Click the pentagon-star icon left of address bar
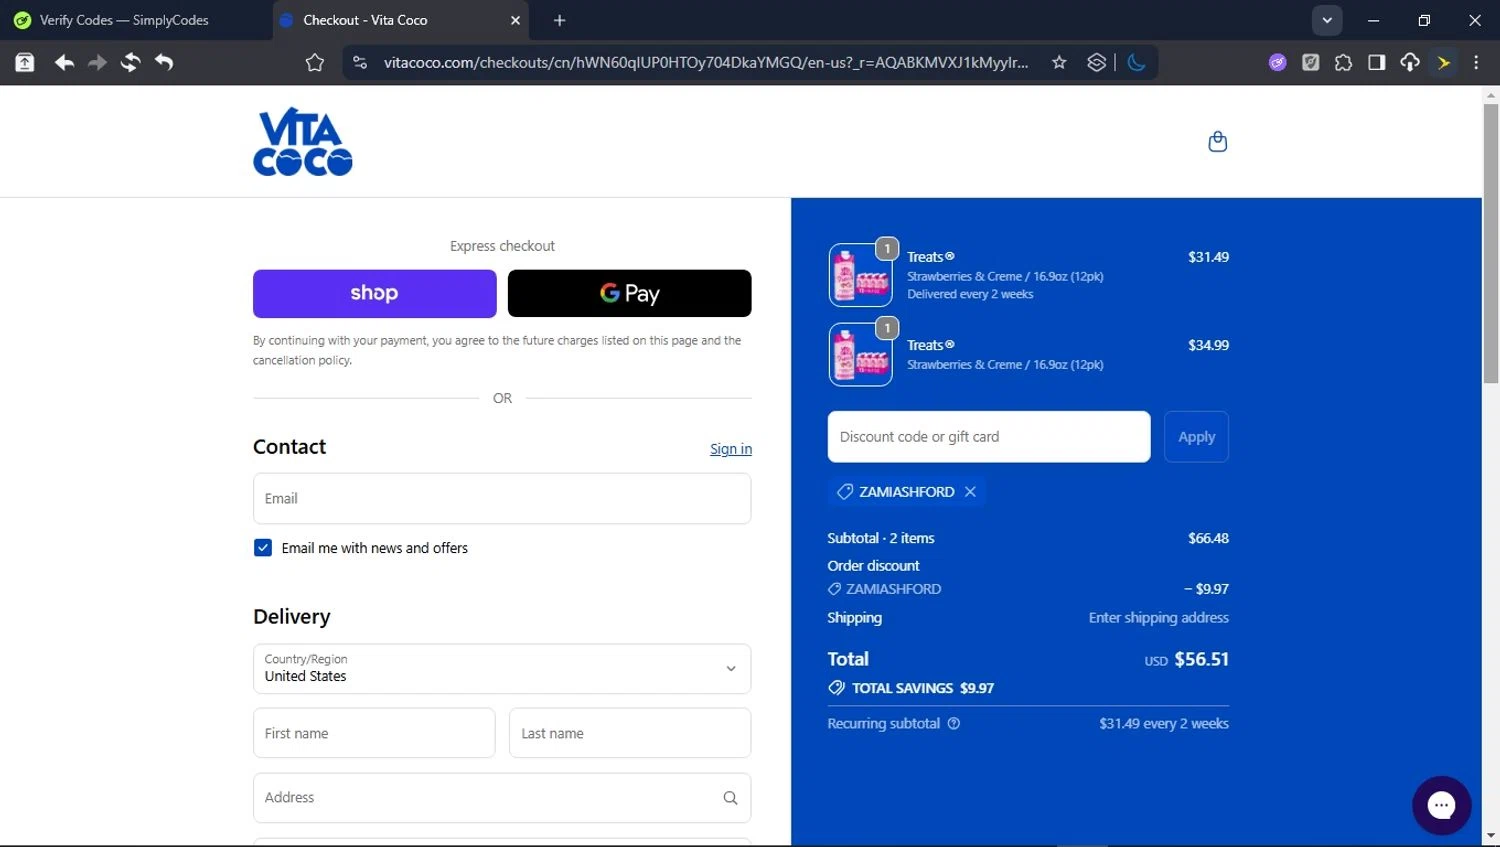This screenshot has width=1500, height=847. (315, 62)
